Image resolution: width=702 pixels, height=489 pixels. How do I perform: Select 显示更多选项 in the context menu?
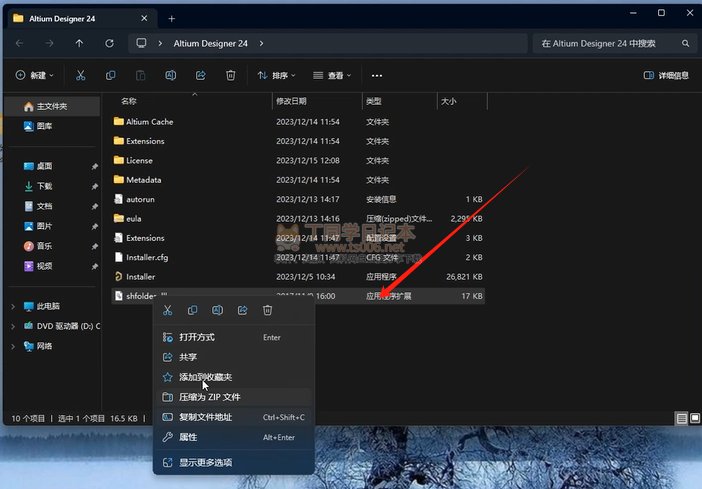tap(205, 462)
